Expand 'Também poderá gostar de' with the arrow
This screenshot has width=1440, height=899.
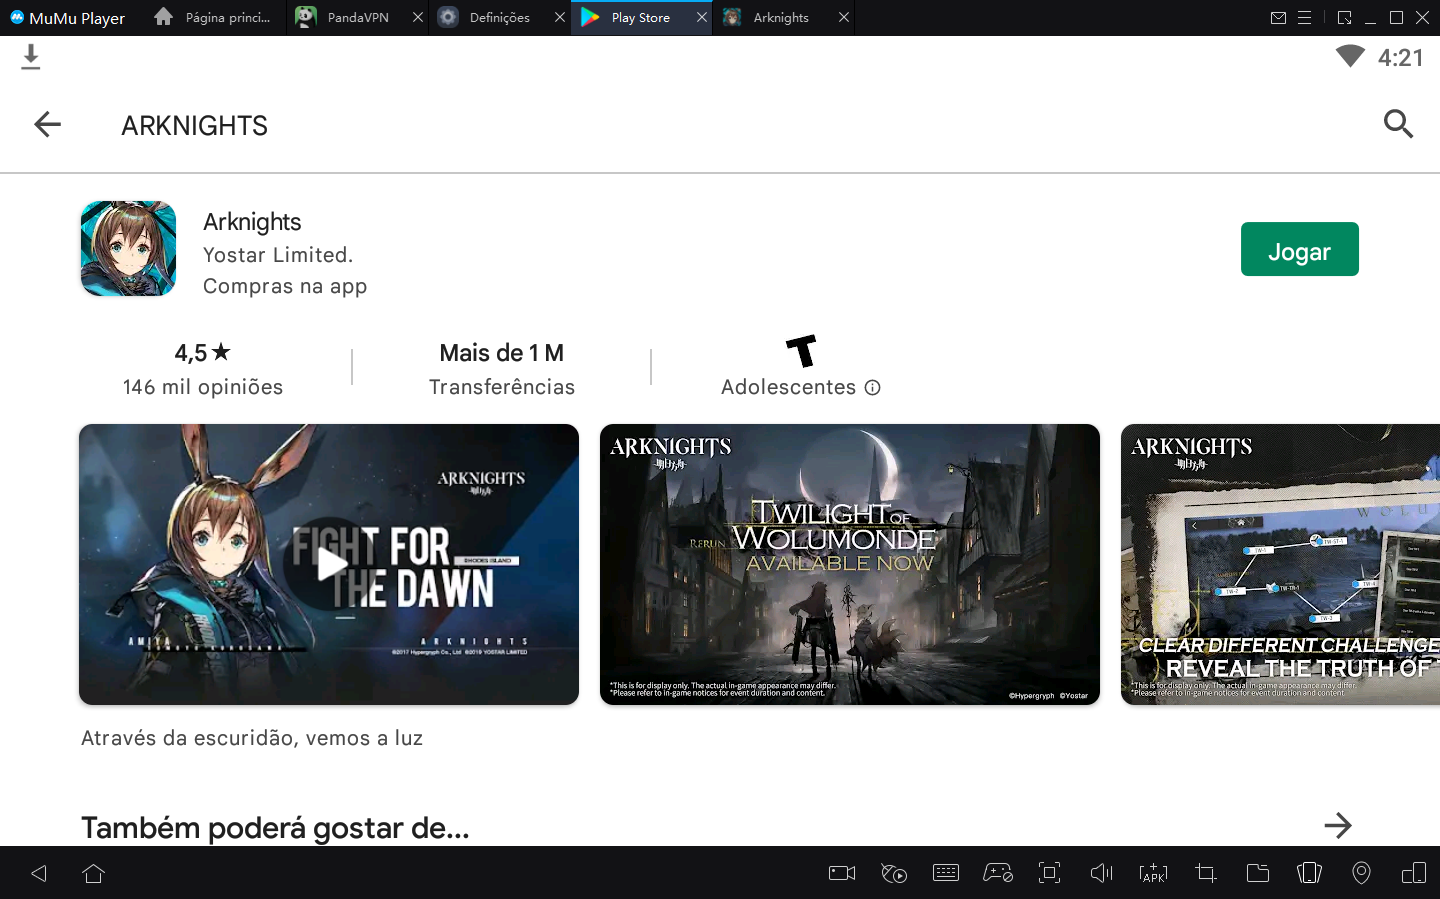click(x=1338, y=826)
